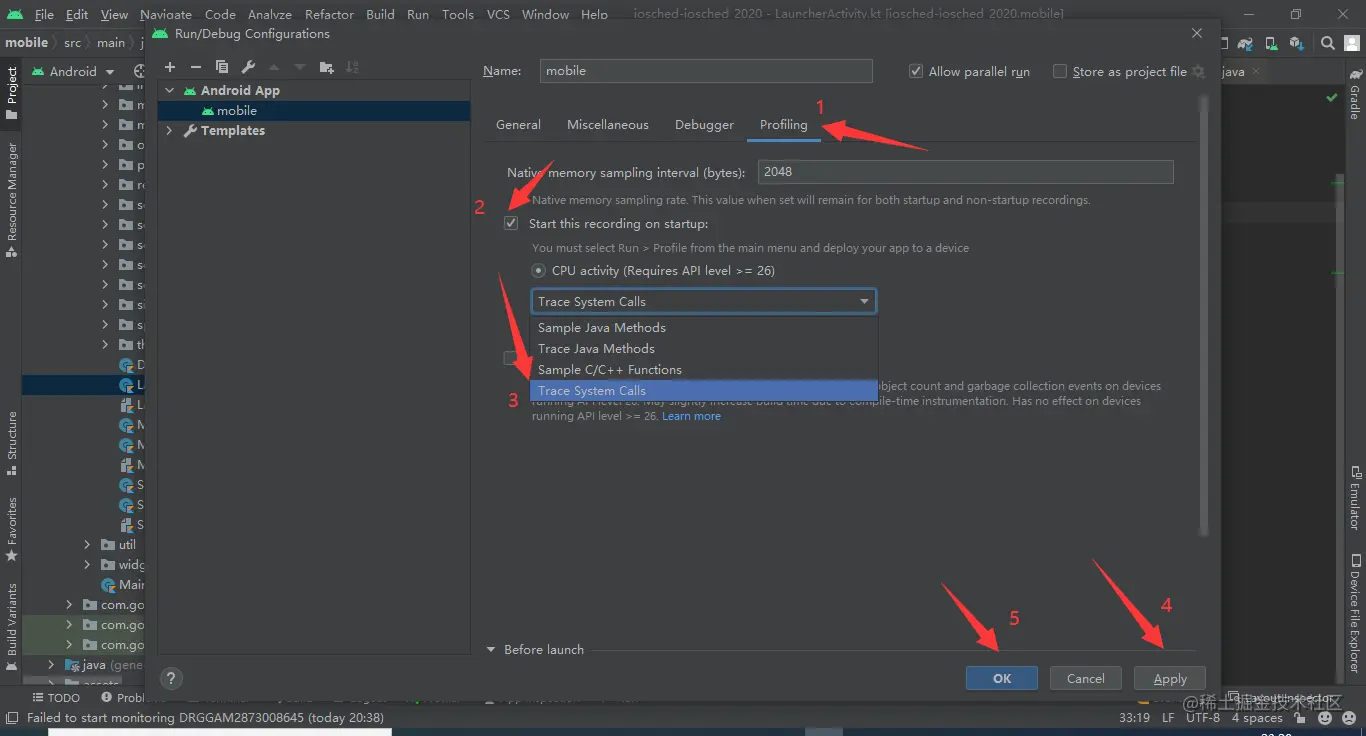The height and width of the screenshot is (736, 1366).
Task: Click the Name input field
Action: (x=706, y=71)
